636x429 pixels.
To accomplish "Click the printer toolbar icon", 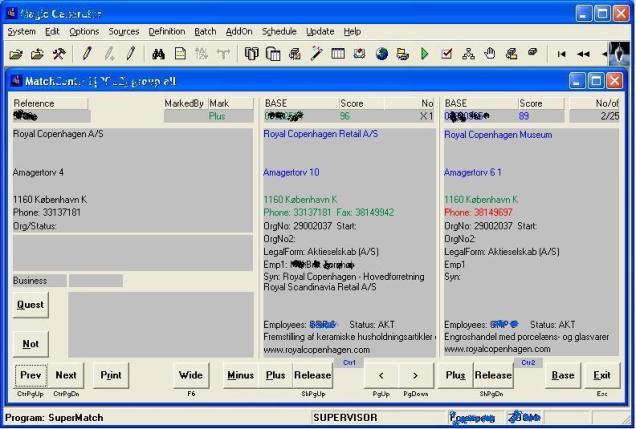I will [403, 54].
